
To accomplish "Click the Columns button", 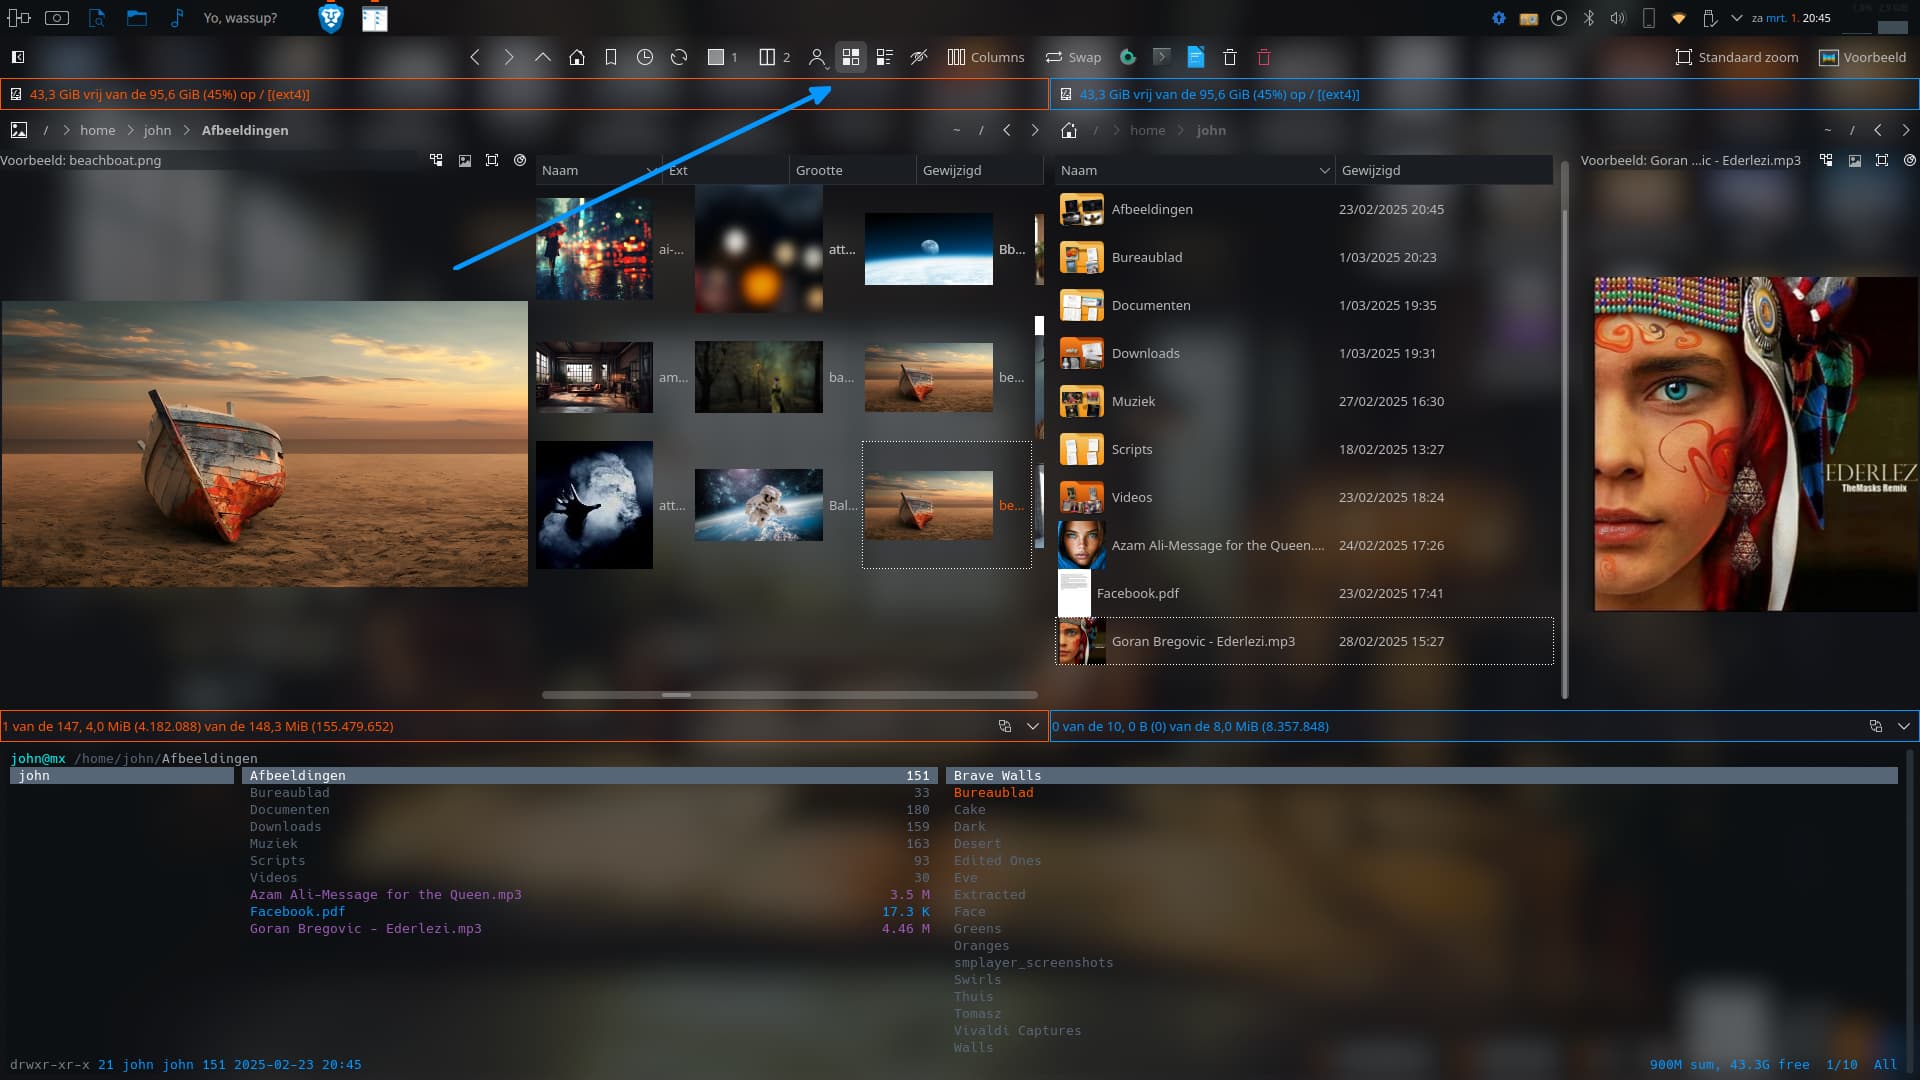I will pyautogui.click(x=986, y=58).
